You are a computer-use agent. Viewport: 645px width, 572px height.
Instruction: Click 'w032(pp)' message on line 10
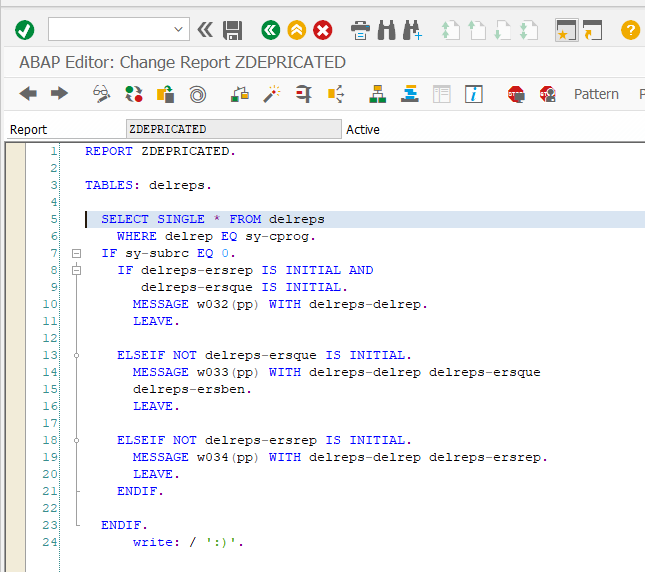coord(227,304)
